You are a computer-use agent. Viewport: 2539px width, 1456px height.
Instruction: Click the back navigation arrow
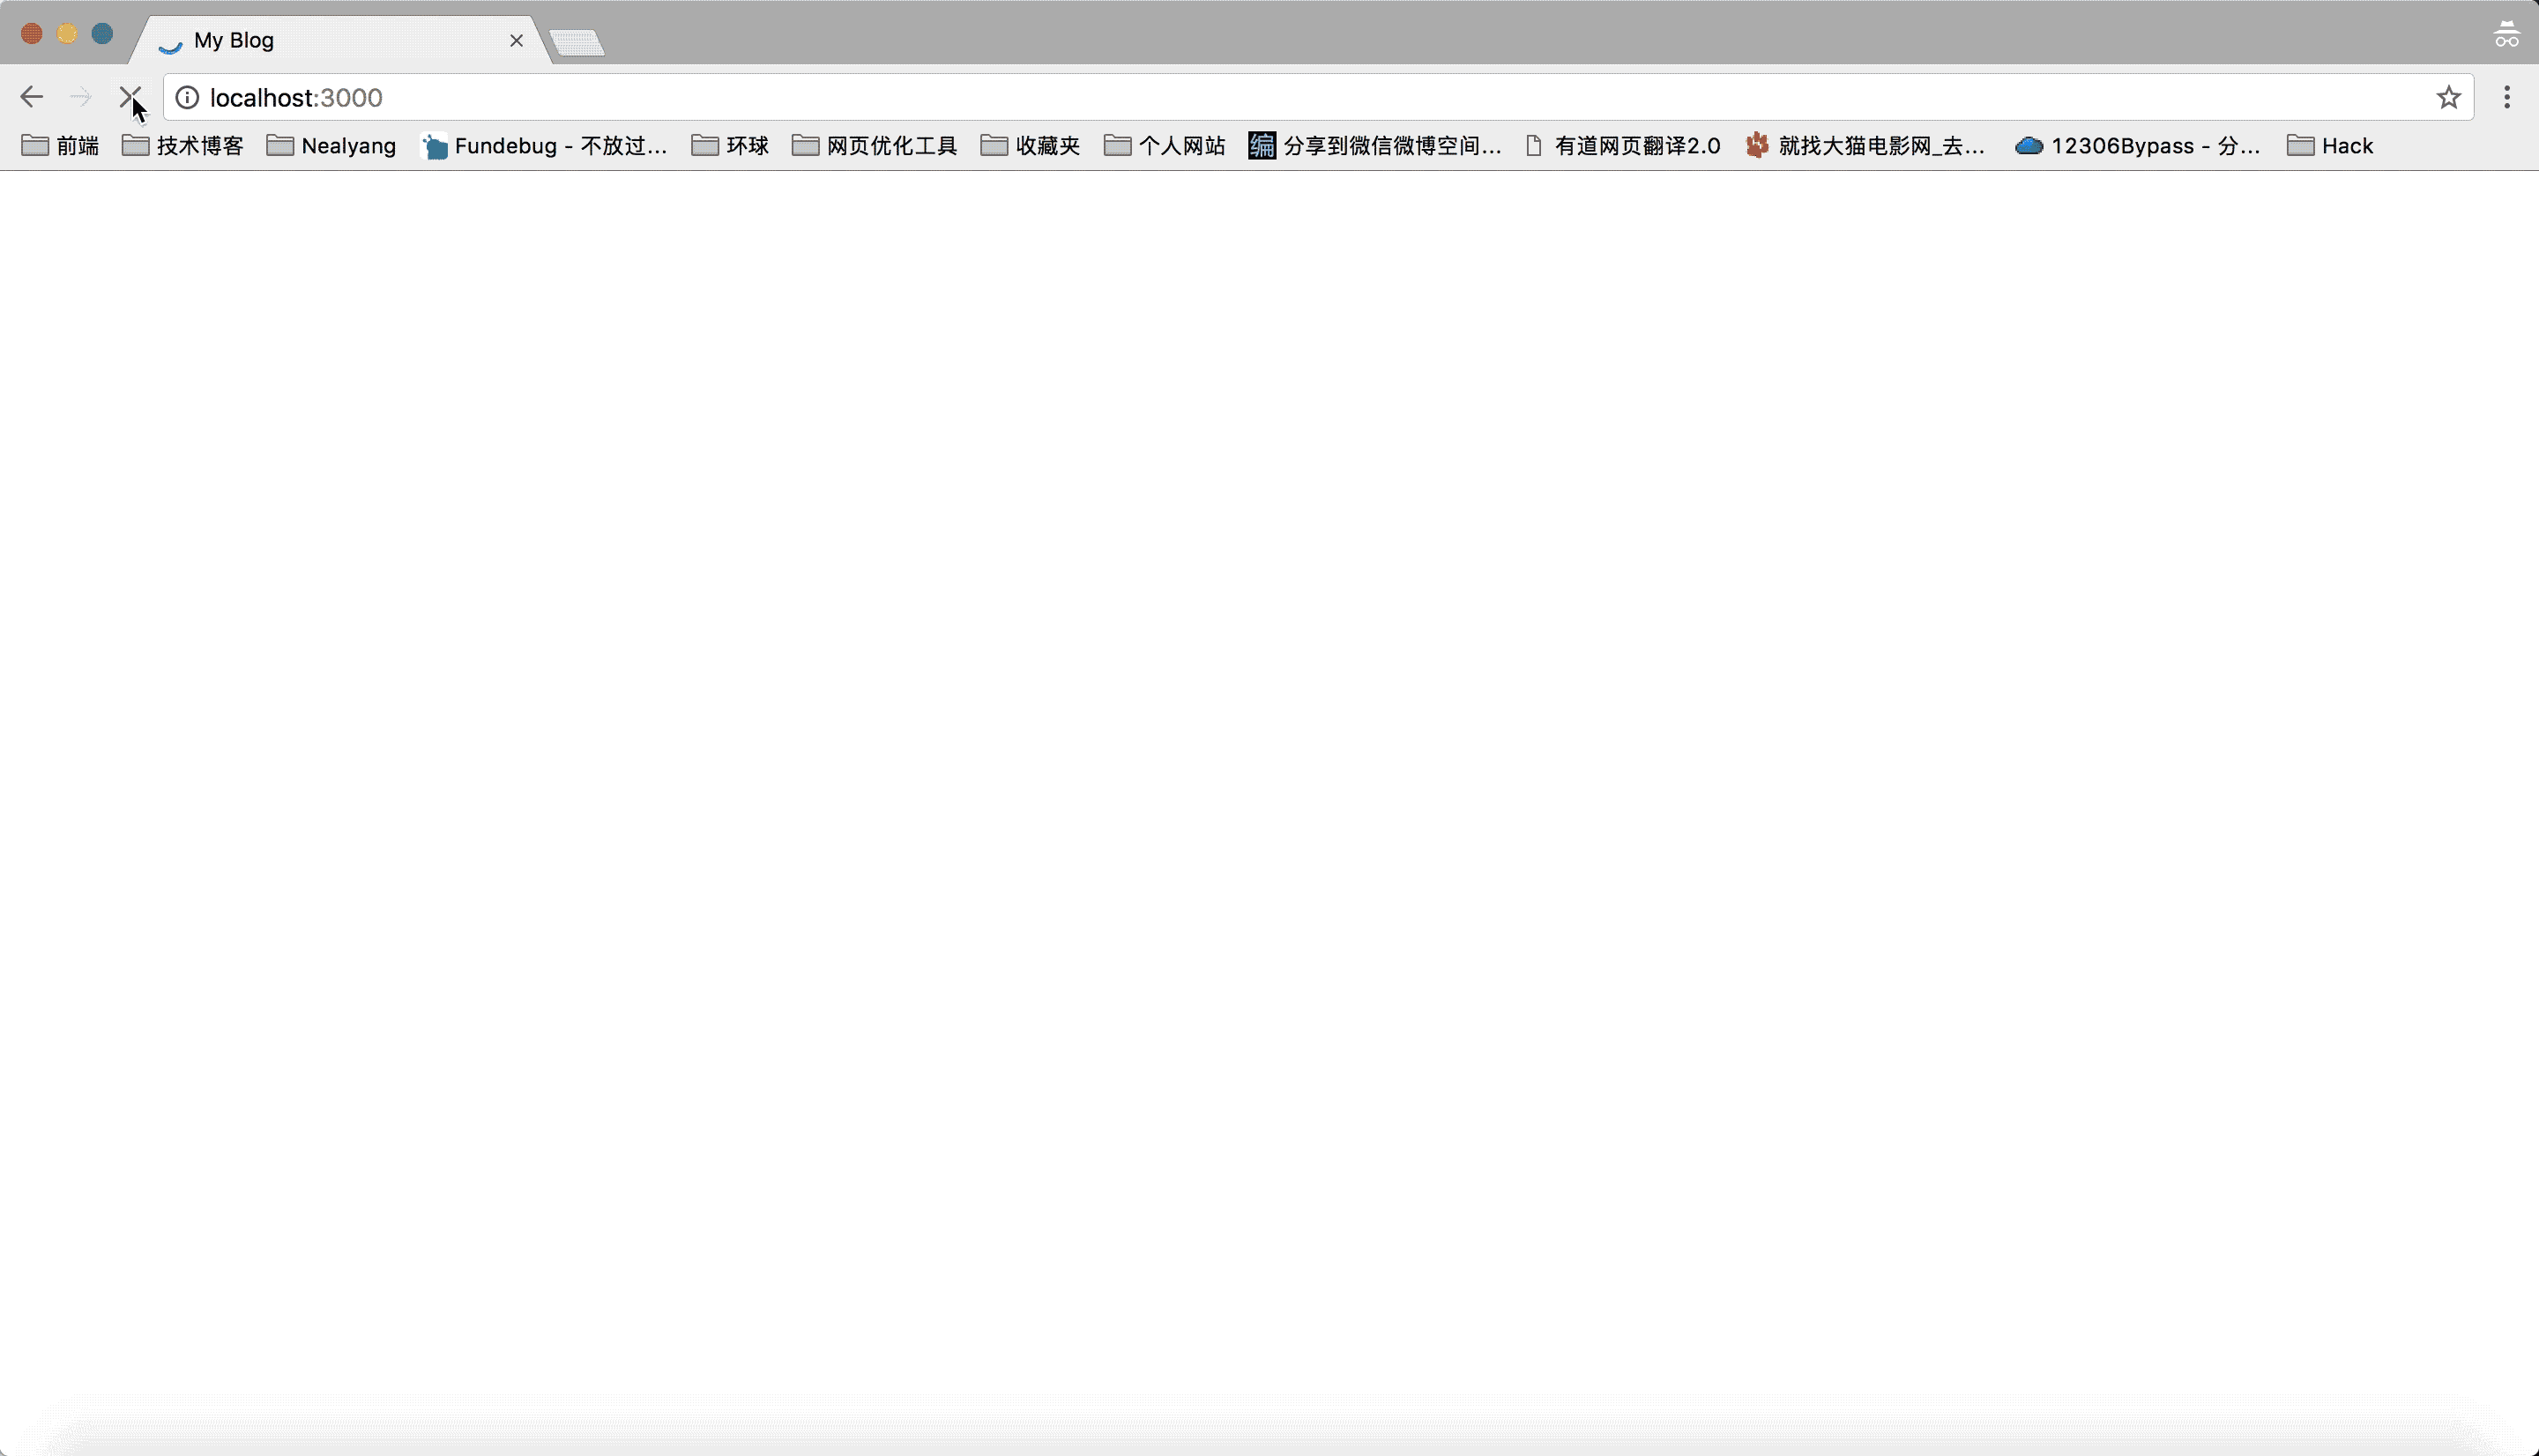click(x=32, y=98)
